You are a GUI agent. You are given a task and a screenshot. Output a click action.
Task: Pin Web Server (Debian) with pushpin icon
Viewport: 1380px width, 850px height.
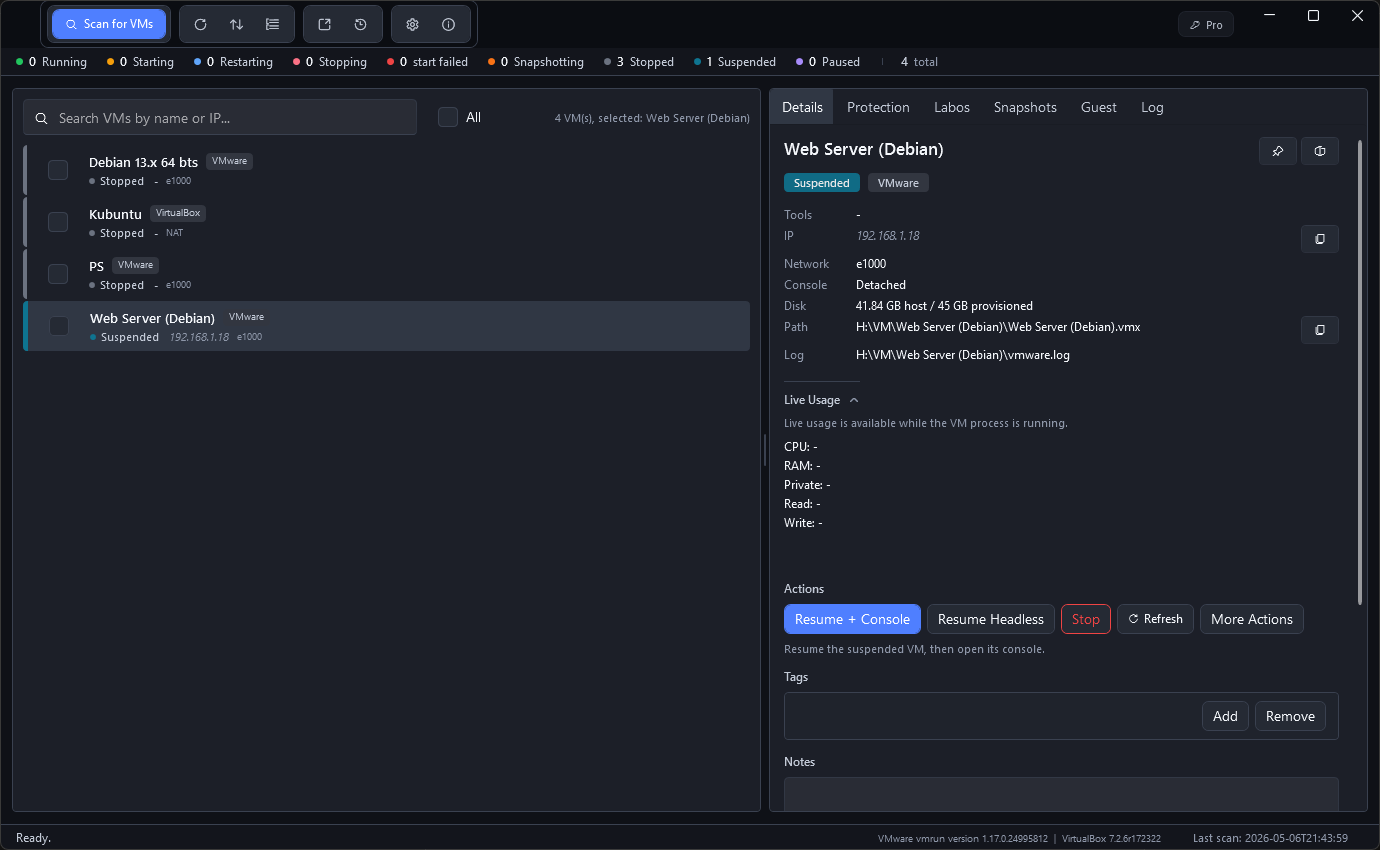(1277, 151)
